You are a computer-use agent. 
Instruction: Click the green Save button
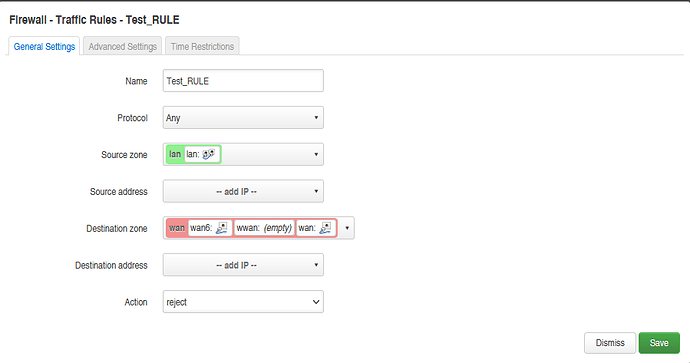[659, 343]
